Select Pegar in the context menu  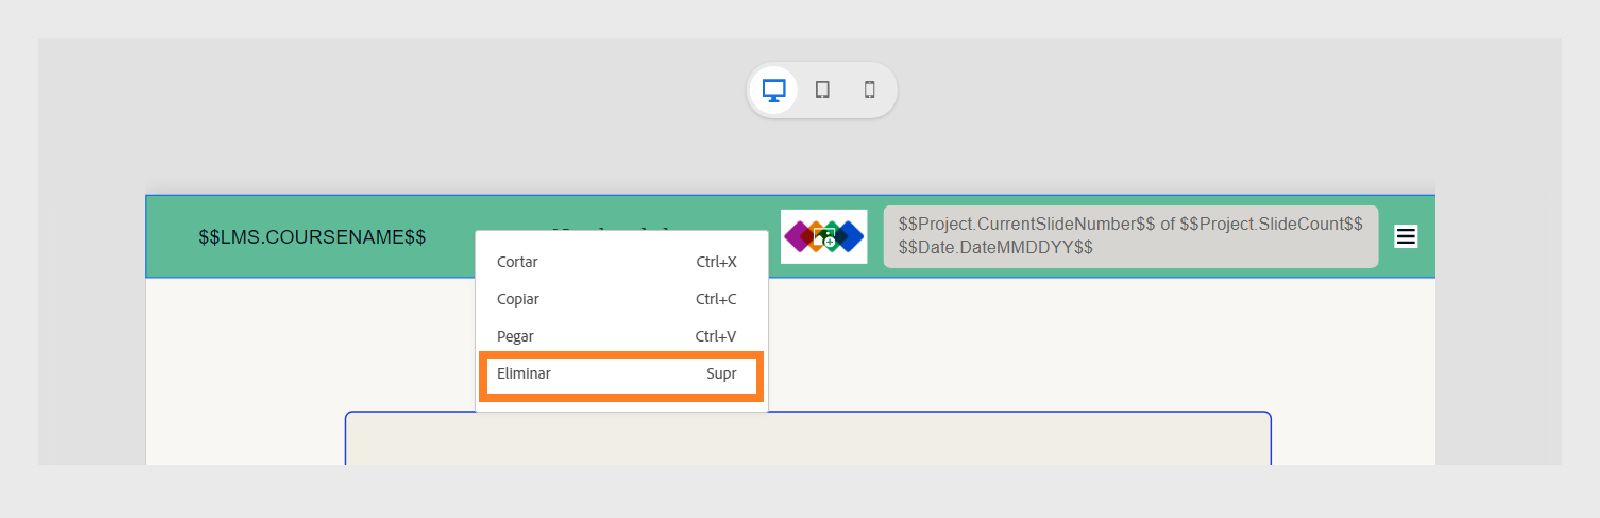pos(515,337)
